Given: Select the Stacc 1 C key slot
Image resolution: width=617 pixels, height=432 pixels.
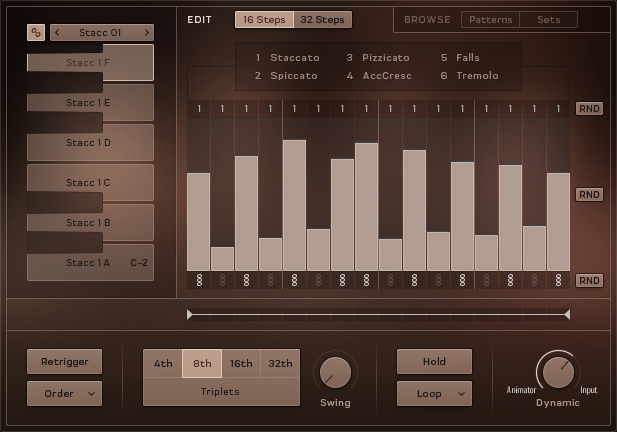Looking at the screenshot, I should tap(90, 183).
